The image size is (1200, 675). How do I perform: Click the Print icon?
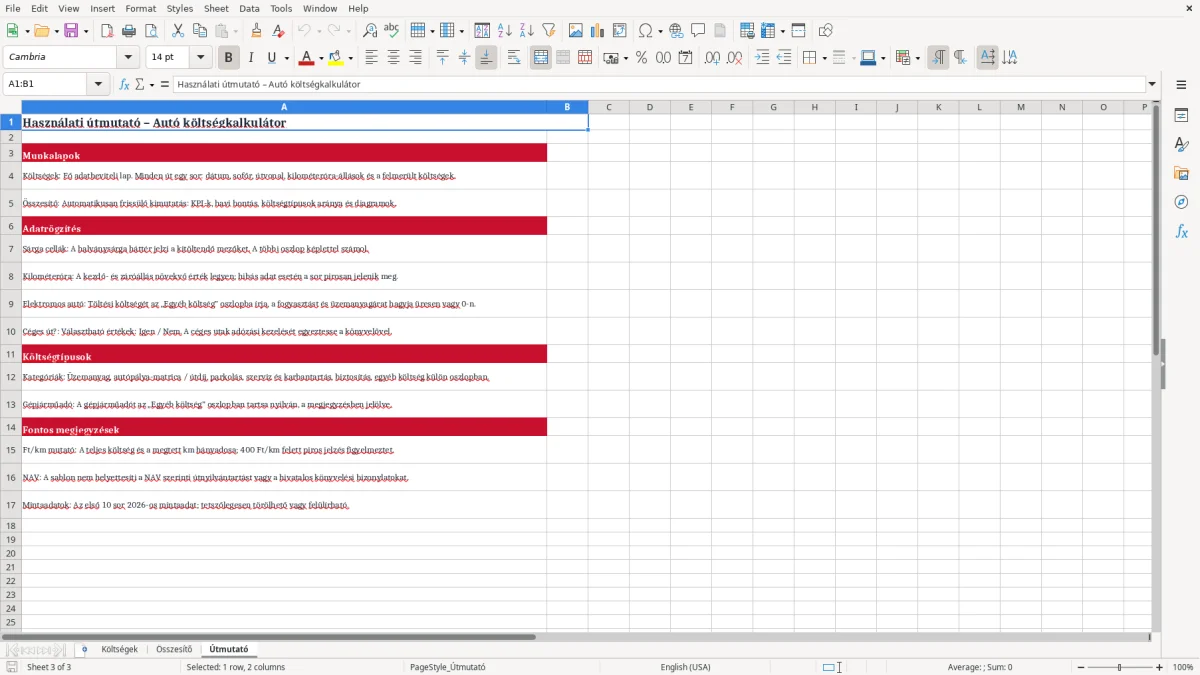[x=128, y=31]
